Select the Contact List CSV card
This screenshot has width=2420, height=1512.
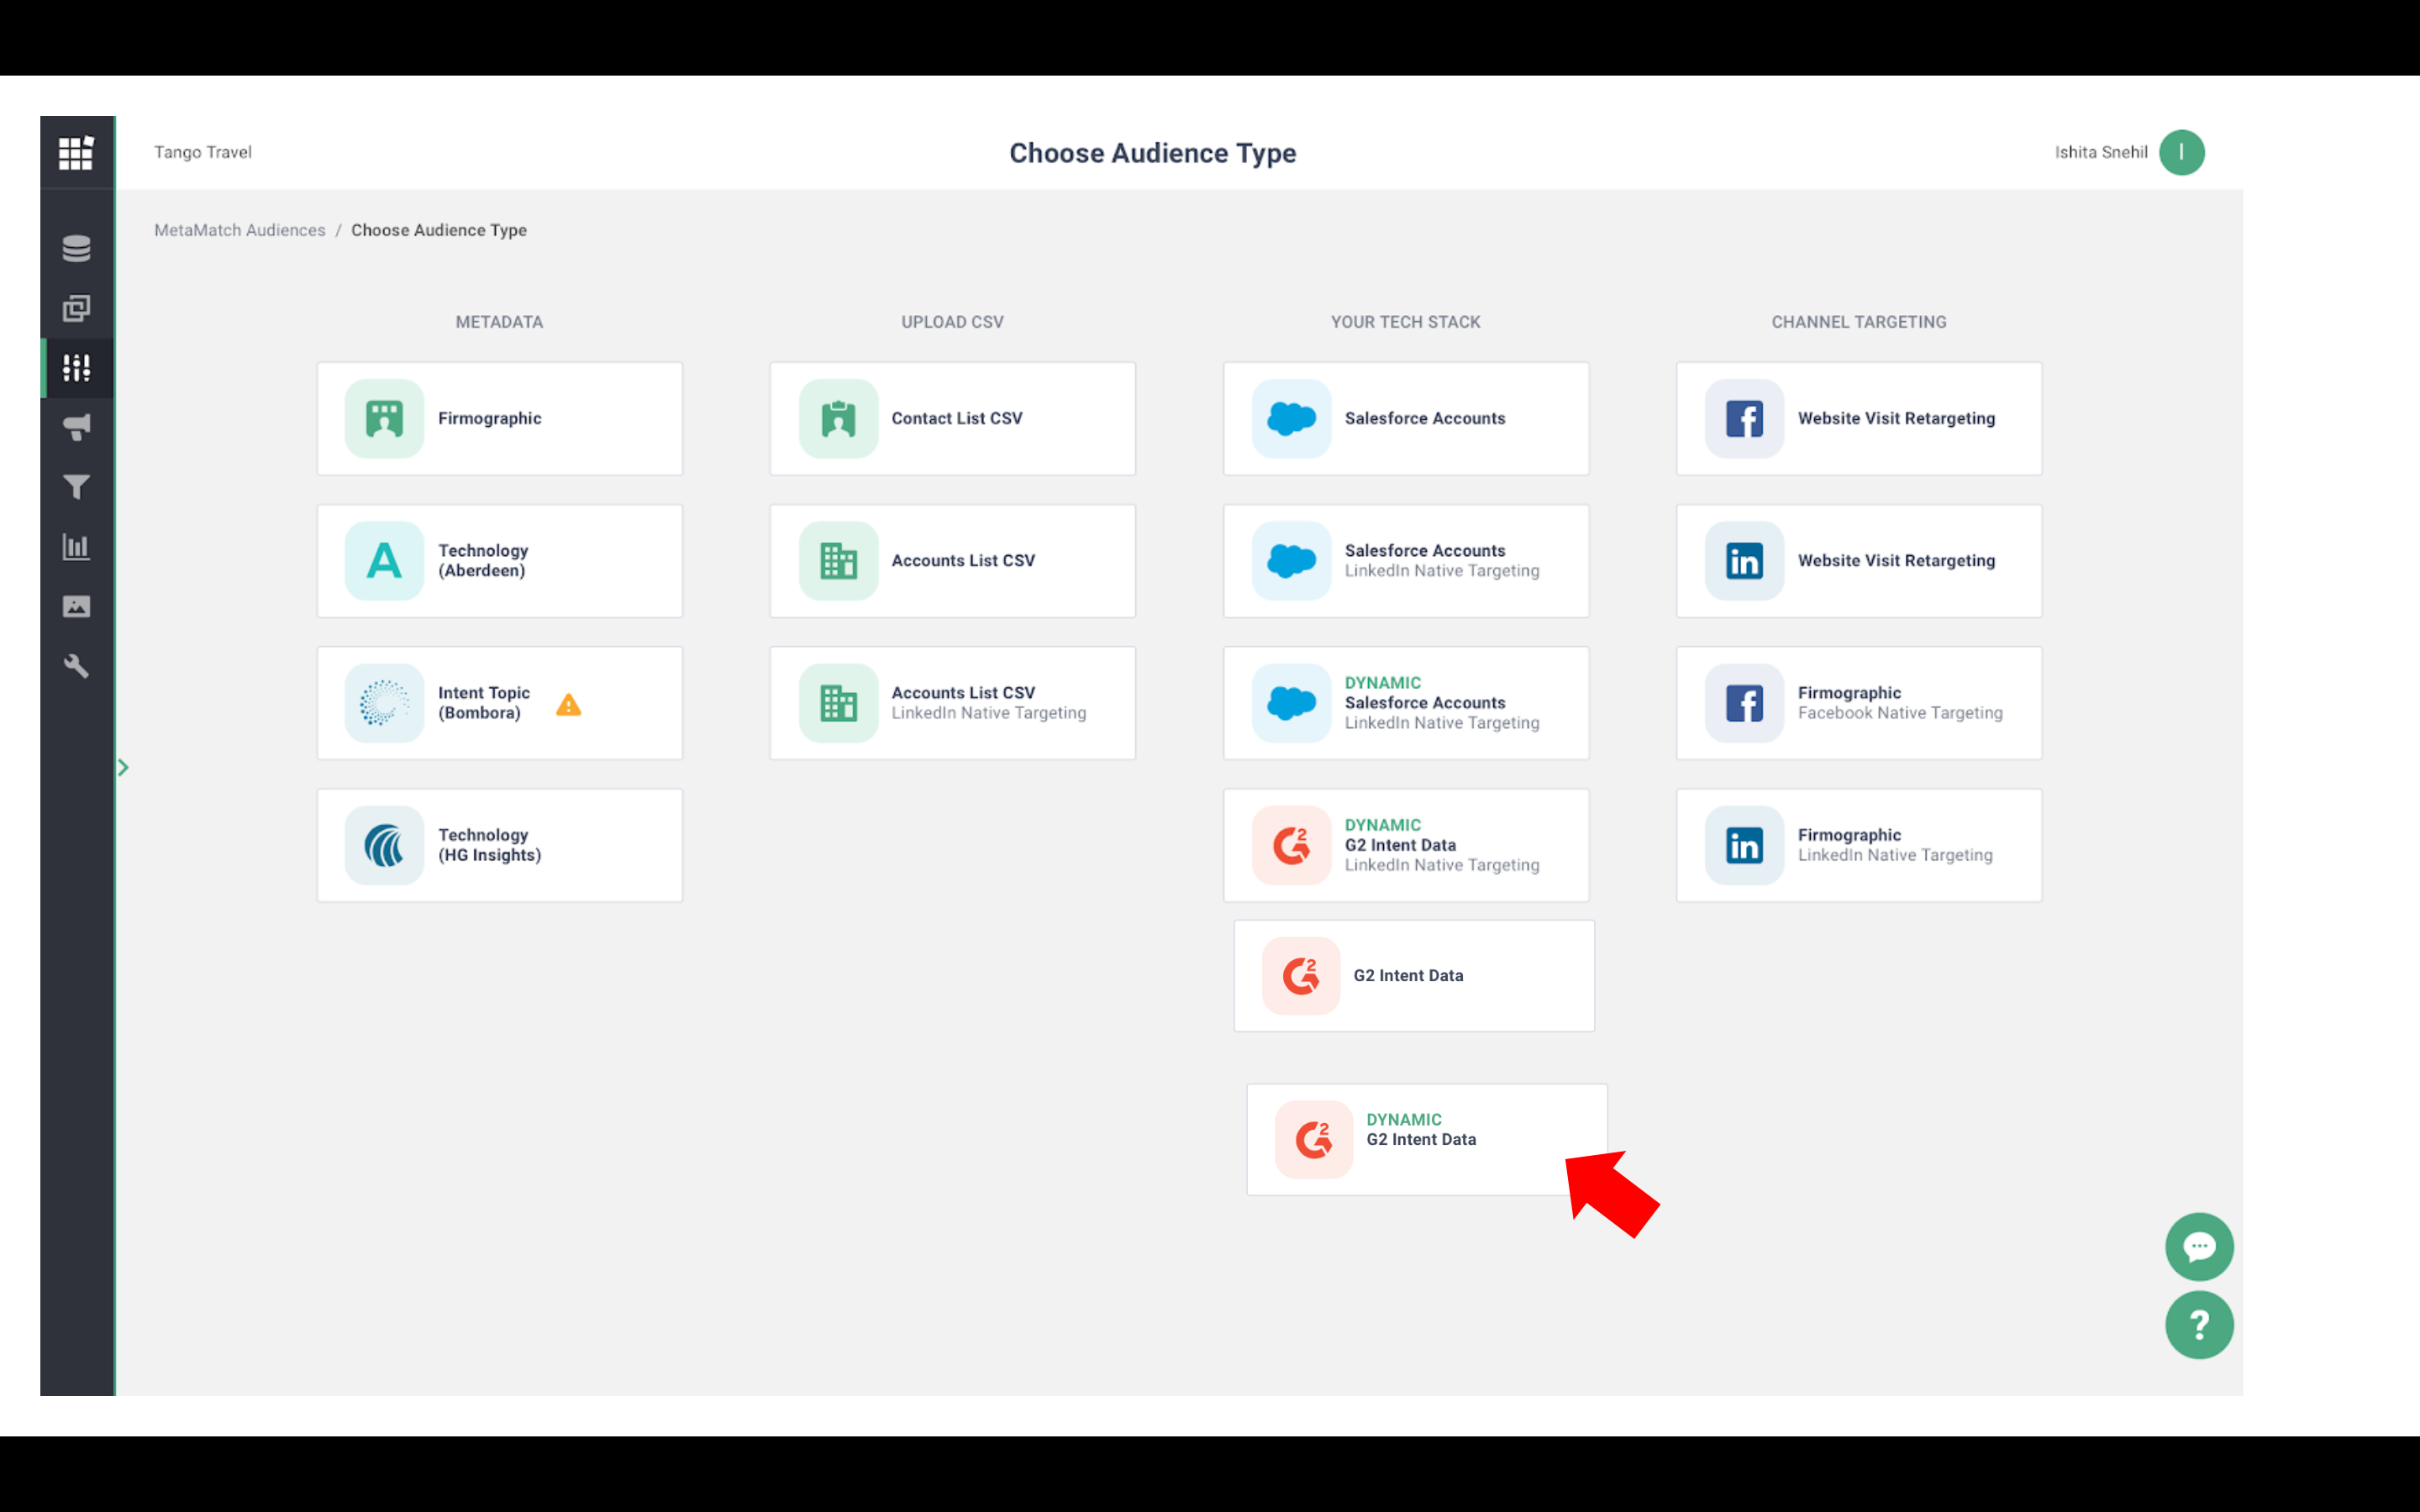tap(953, 419)
